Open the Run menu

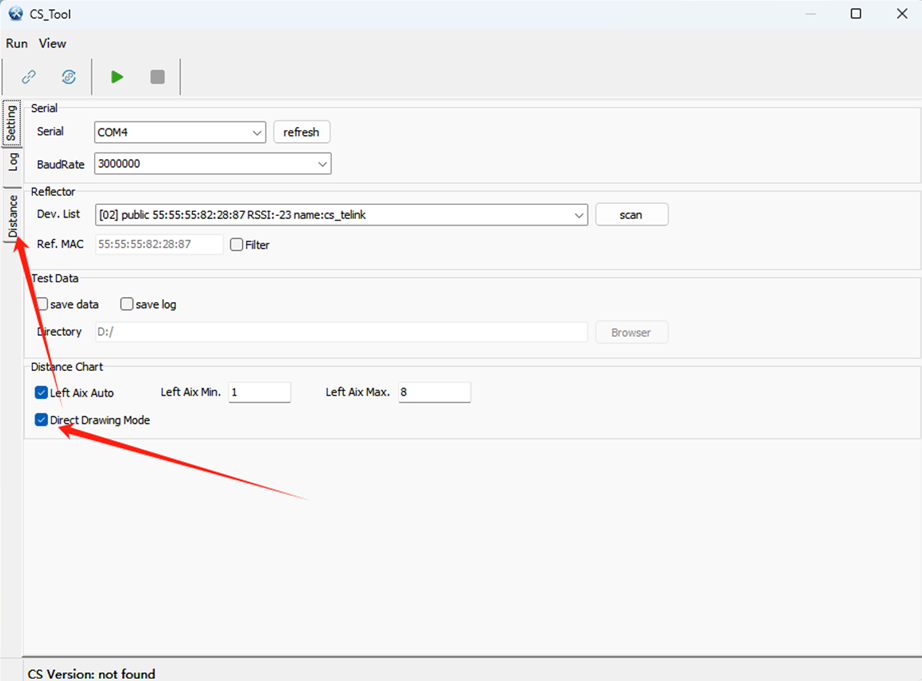(16, 43)
